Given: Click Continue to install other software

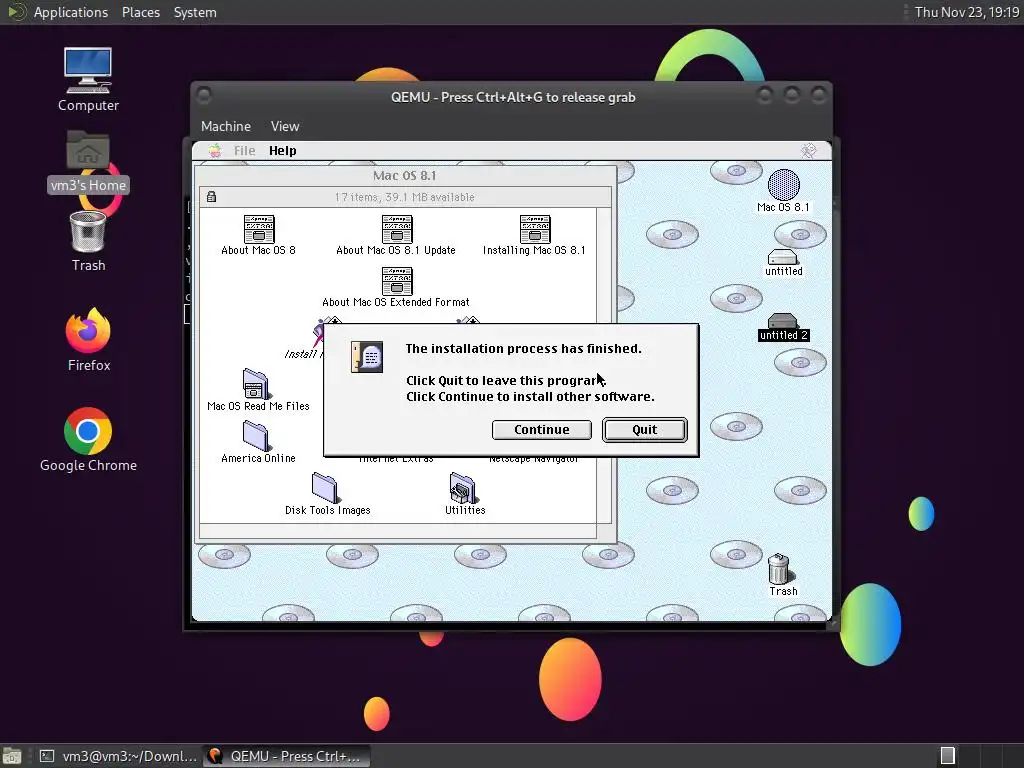Looking at the screenshot, I should pos(541,430).
